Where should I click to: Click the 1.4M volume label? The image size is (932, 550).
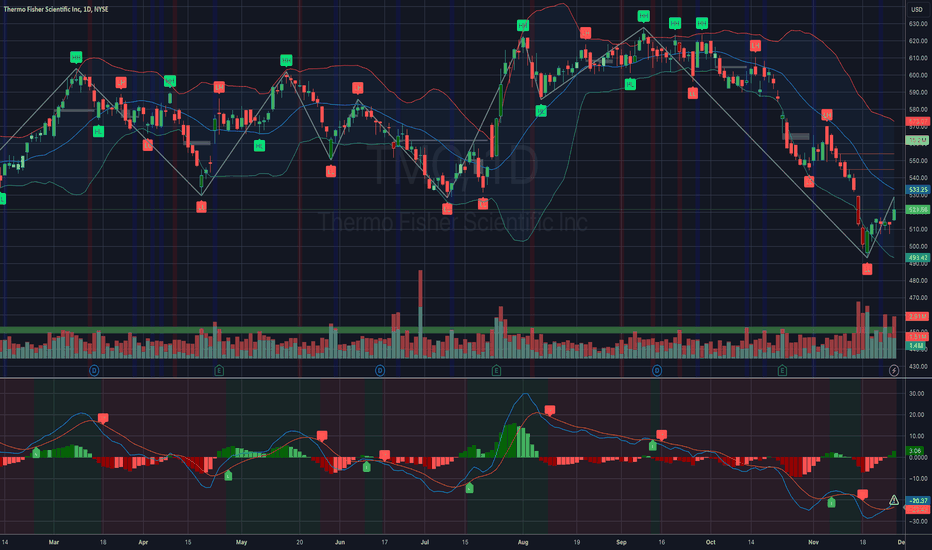916,345
